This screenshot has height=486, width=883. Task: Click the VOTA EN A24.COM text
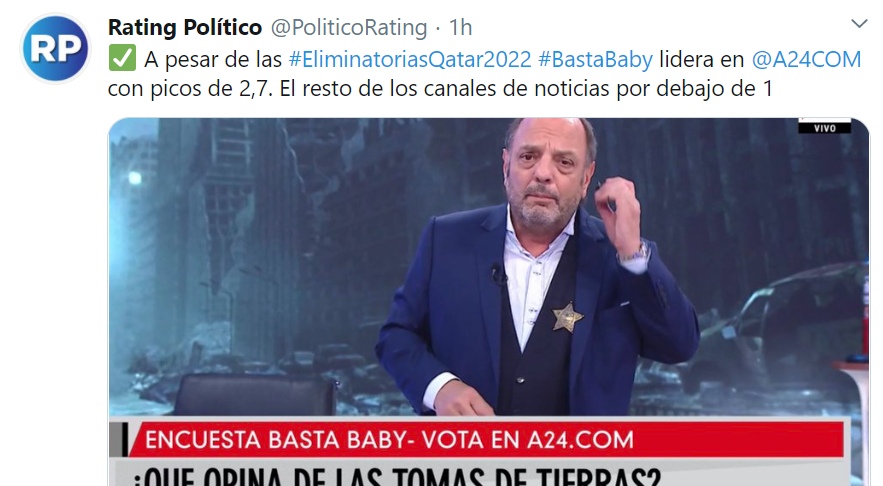(528, 440)
